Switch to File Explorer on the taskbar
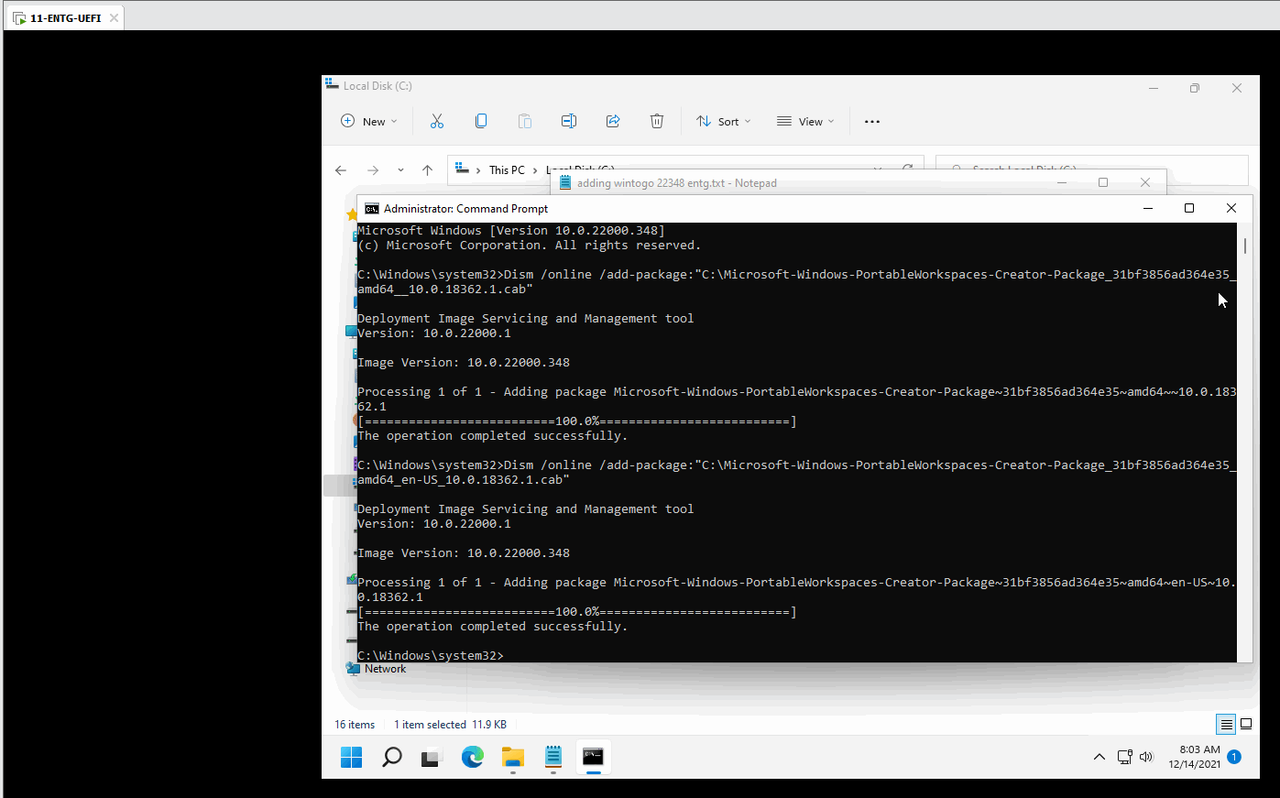 pos(512,757)
